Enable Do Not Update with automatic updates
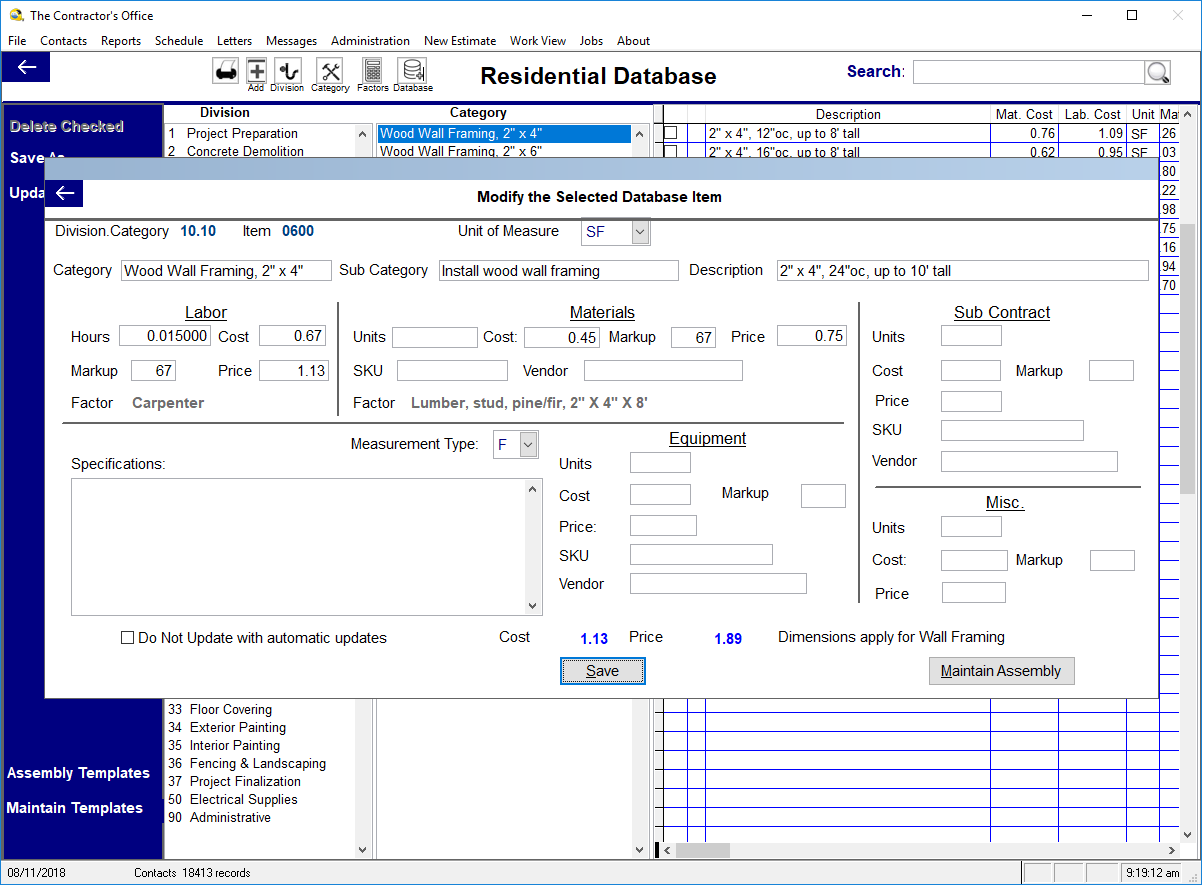 (x=127, y=638)
